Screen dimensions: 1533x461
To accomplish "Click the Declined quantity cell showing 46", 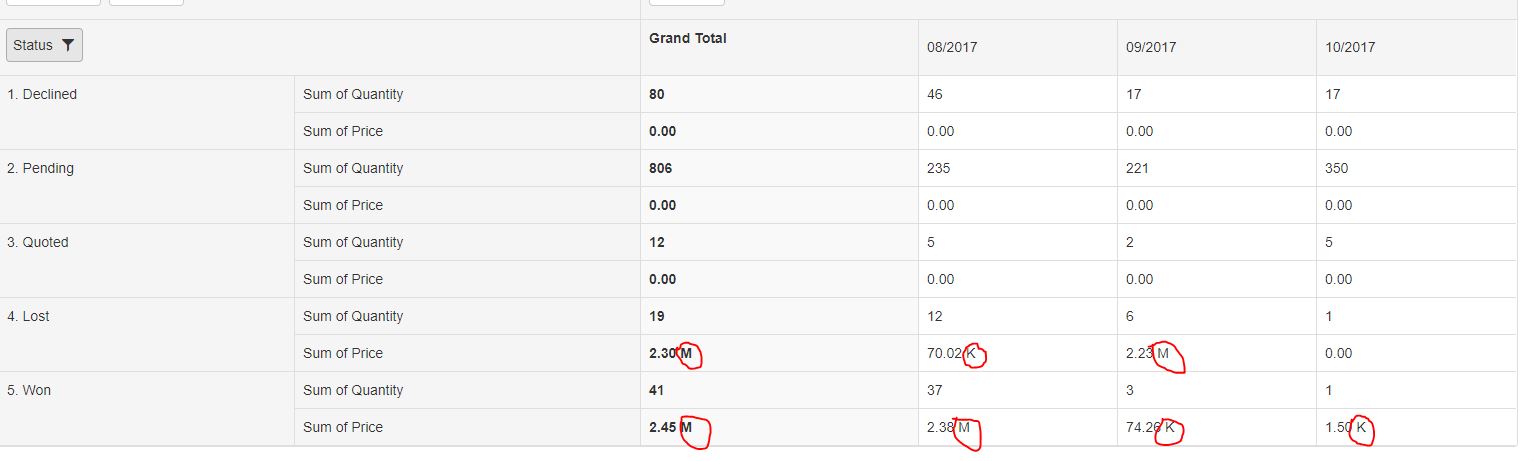I will pos(935,94).
